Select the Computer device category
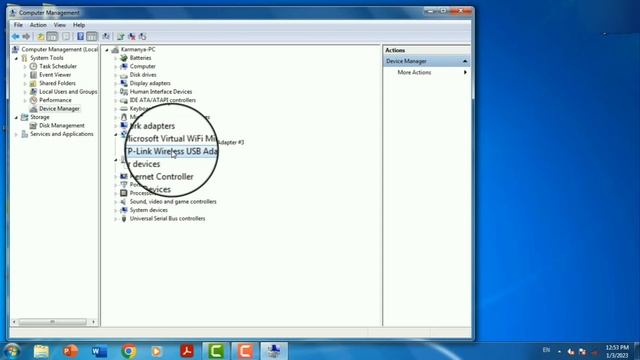640x360 pixels. 142,66
